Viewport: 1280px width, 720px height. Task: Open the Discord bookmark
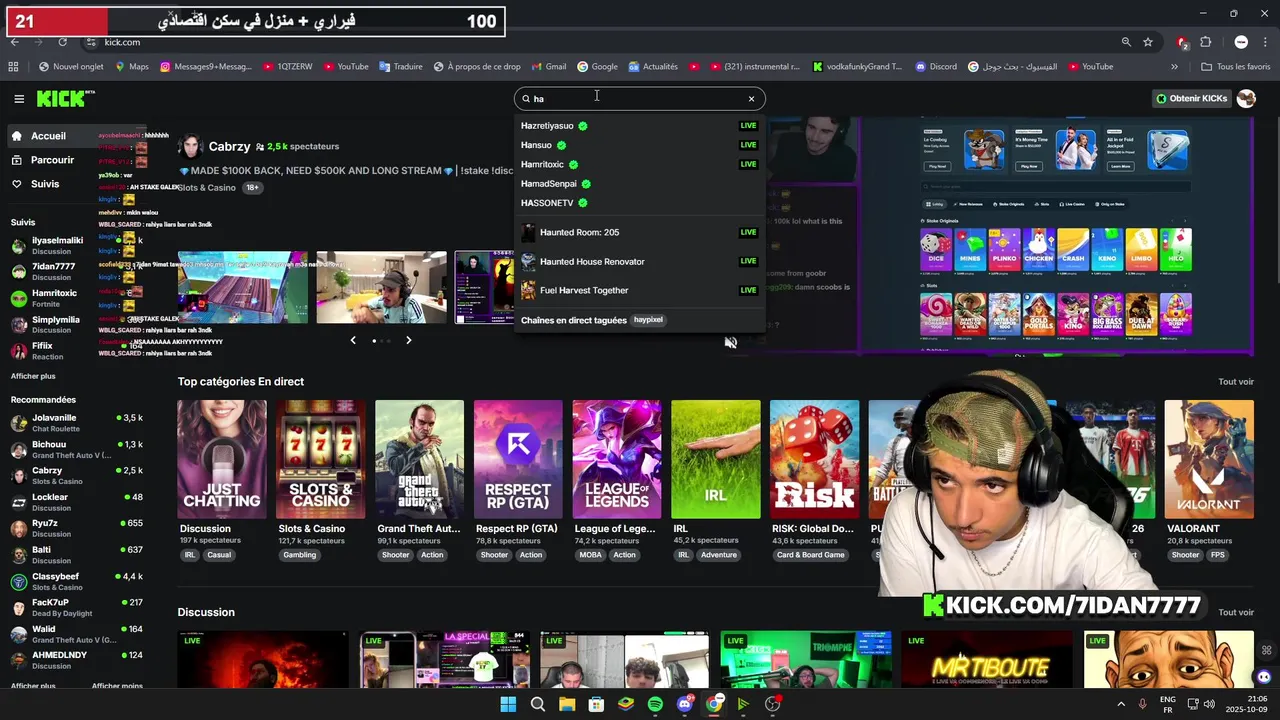click(x=936, y=67)
